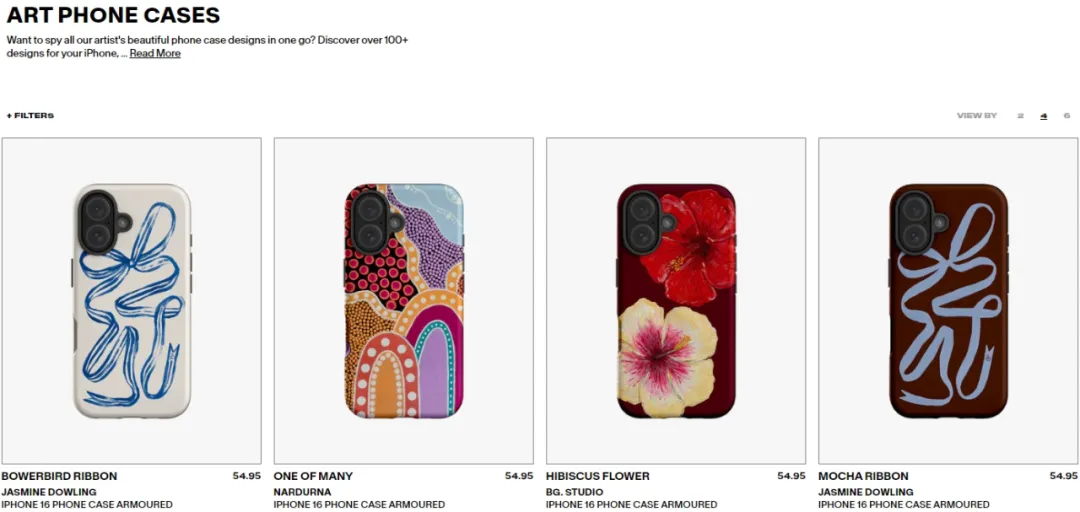This screenshot has height=512, width=1080.
Task: Click the One of Many product title
Action: coord(313,476)
